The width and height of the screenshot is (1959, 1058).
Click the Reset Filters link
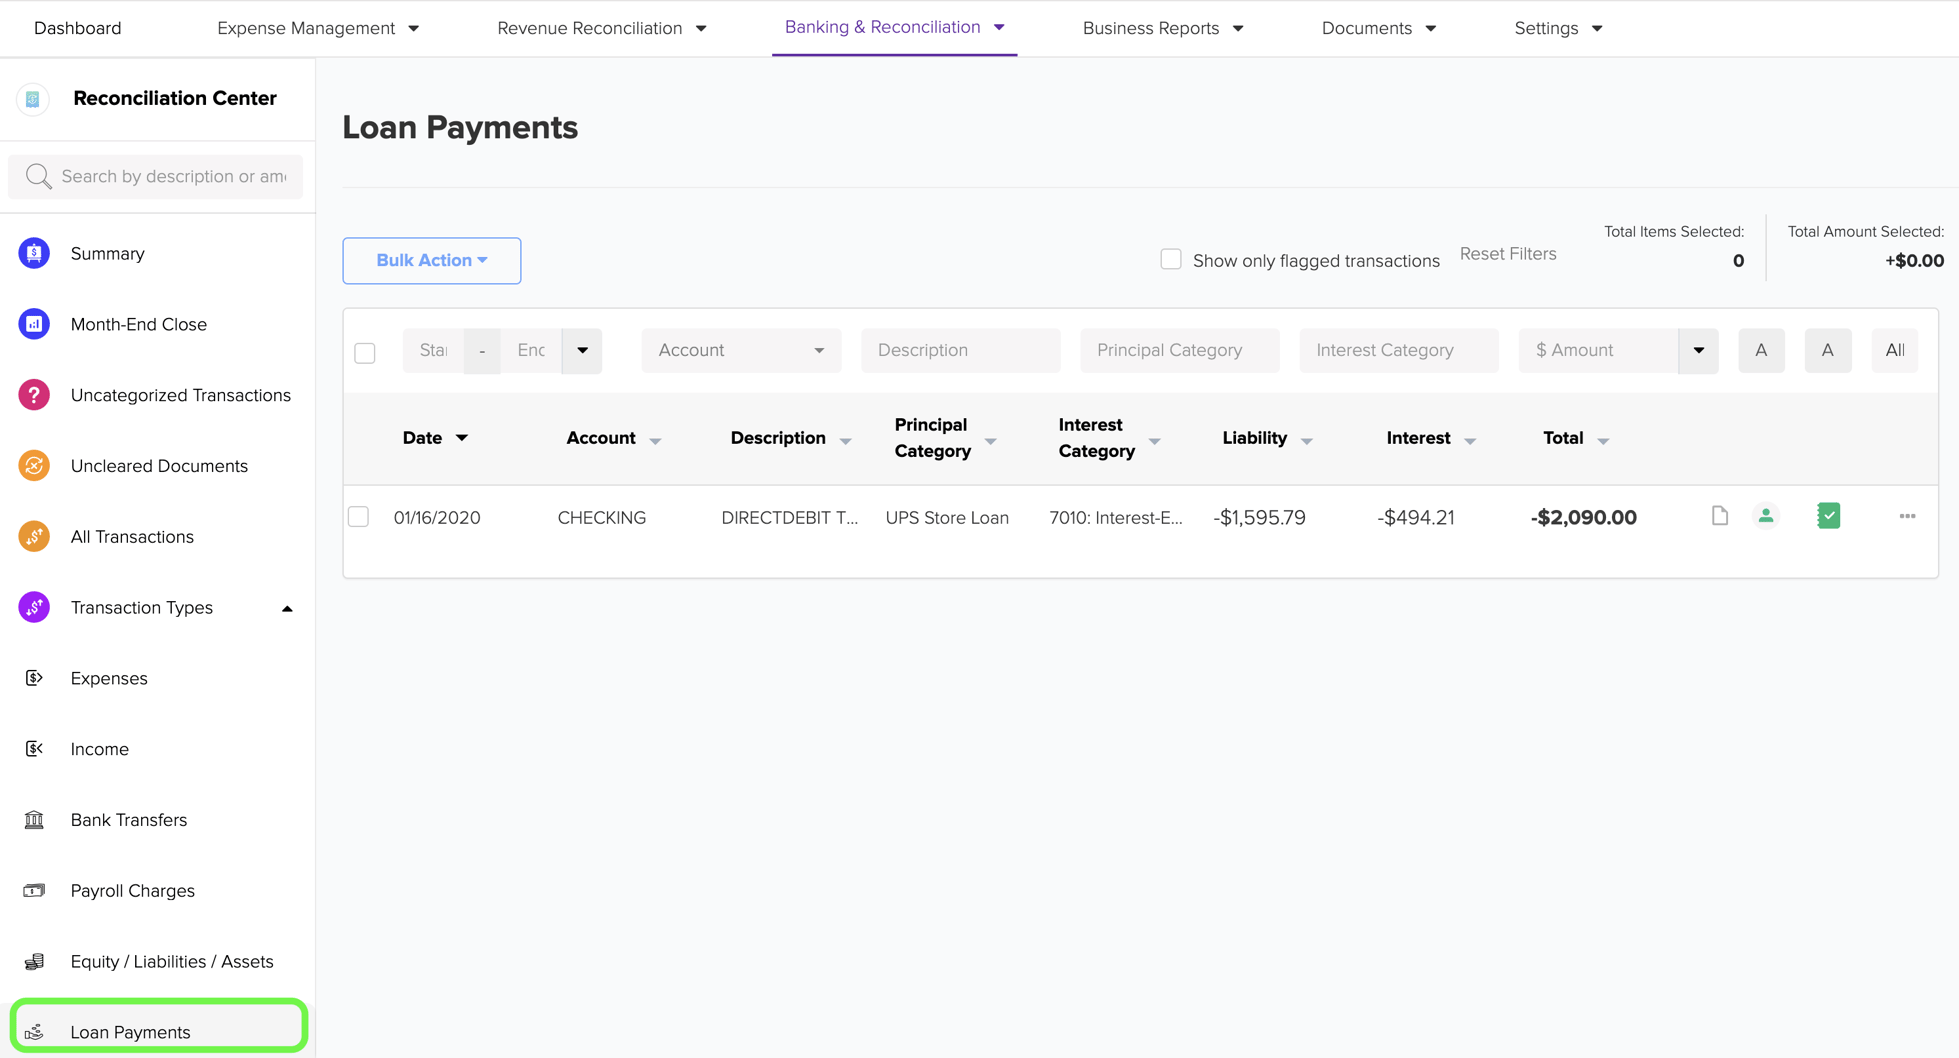pyautogui.click(x=1508, y=253)
